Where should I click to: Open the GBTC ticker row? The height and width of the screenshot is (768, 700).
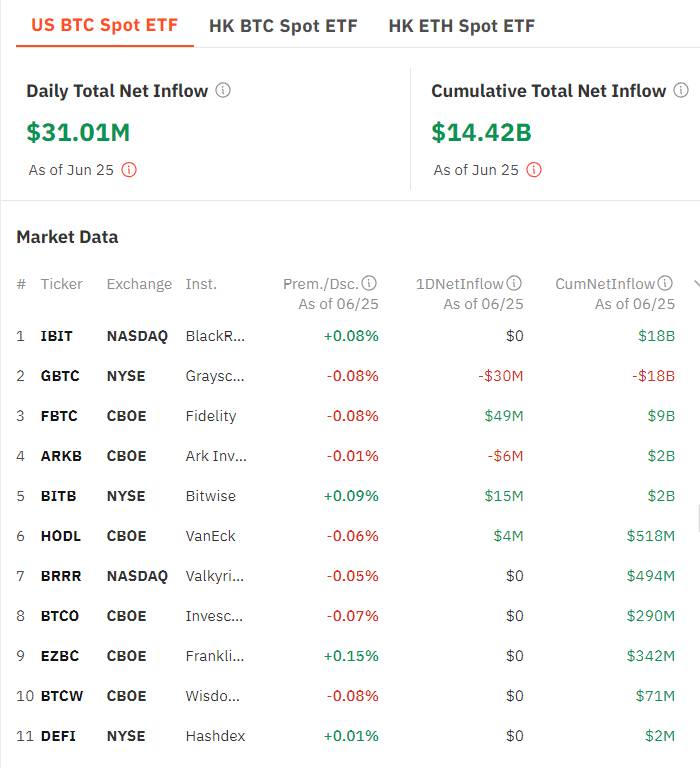pyautogui.click(x=345, y=376)
